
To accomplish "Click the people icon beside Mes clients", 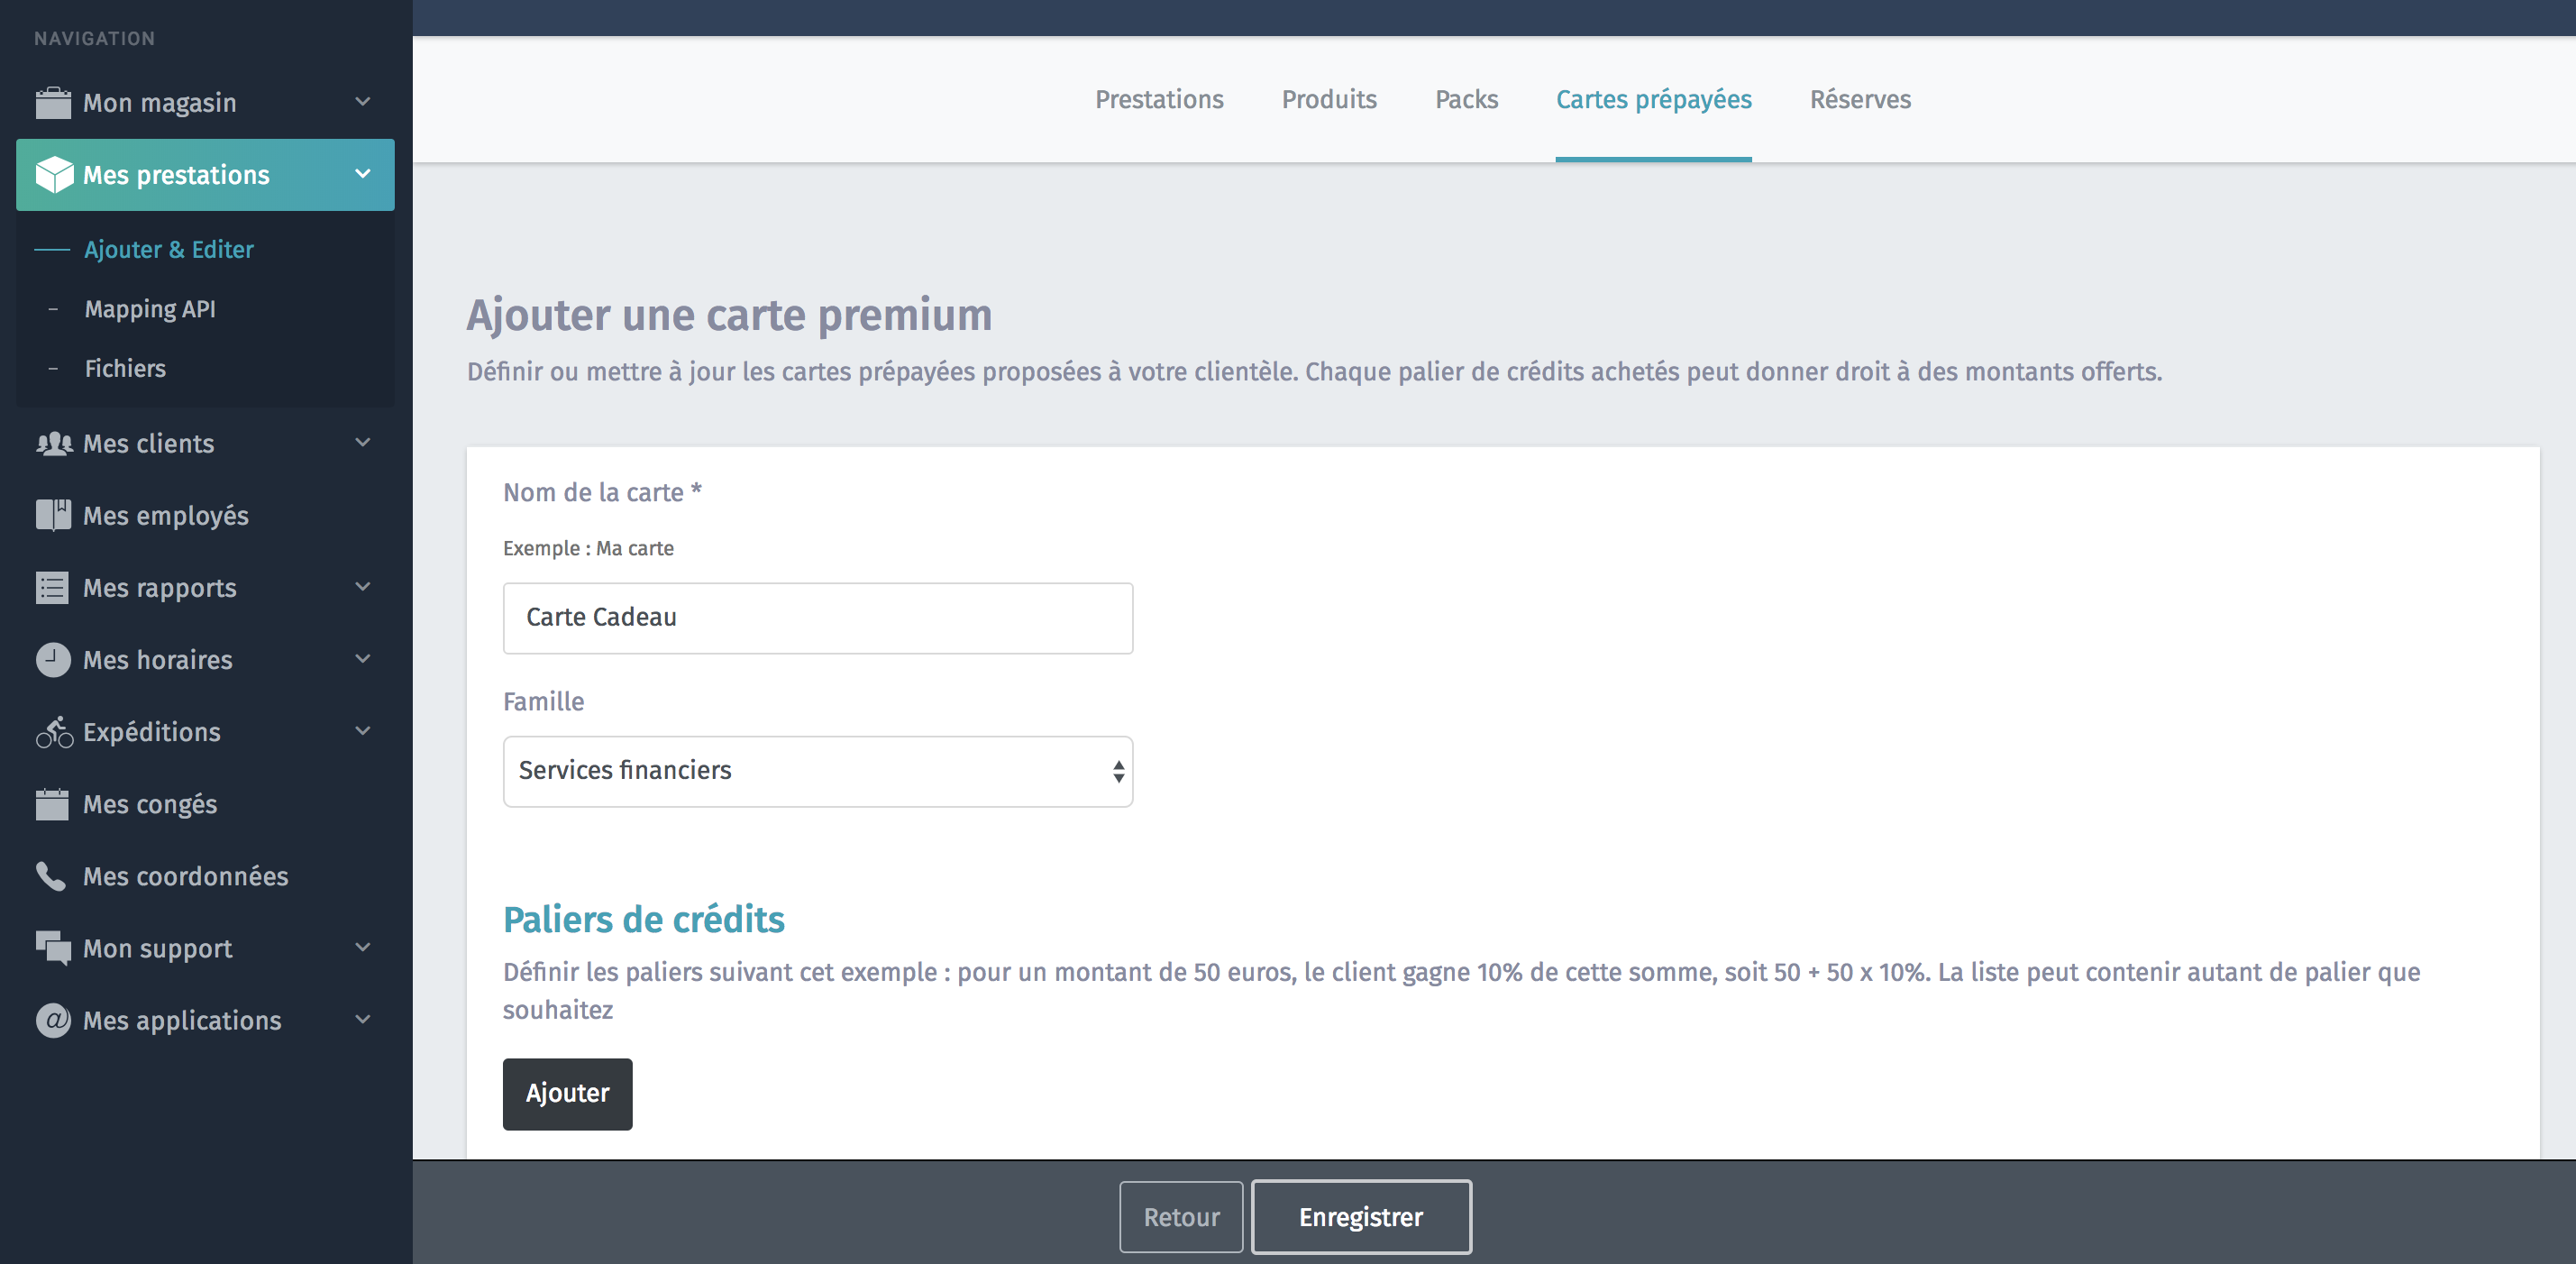I will click(54, 444).
